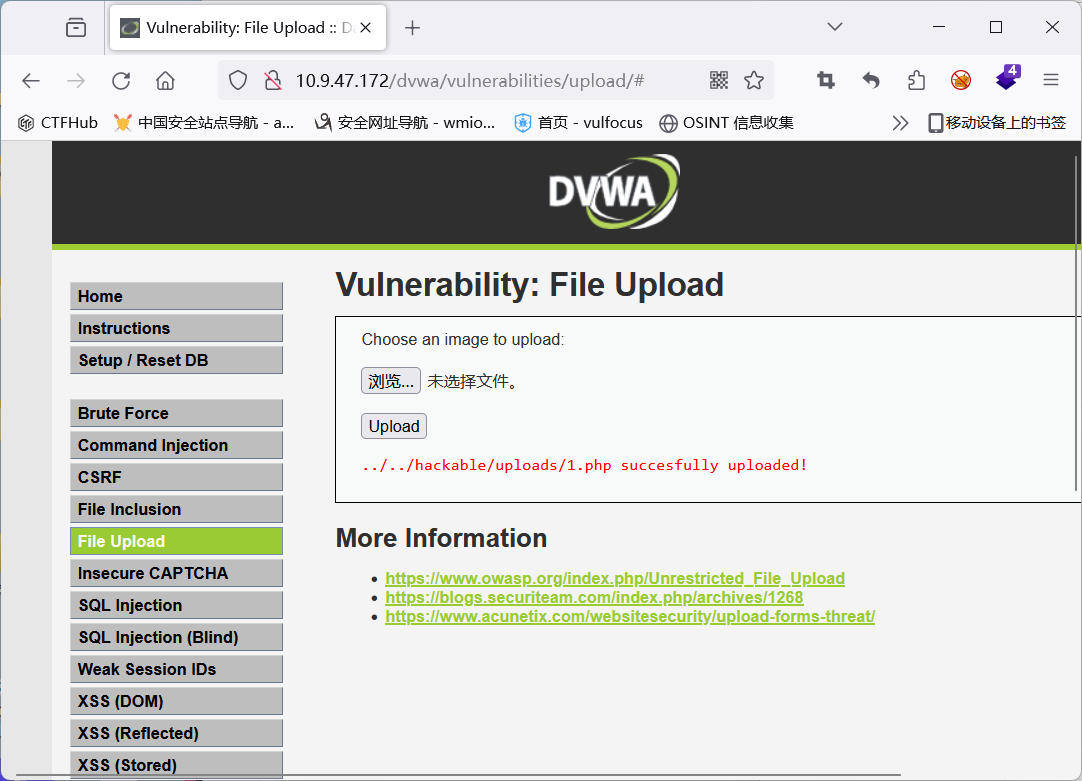Open the CTFHub bookmark

tap(58, 123)
